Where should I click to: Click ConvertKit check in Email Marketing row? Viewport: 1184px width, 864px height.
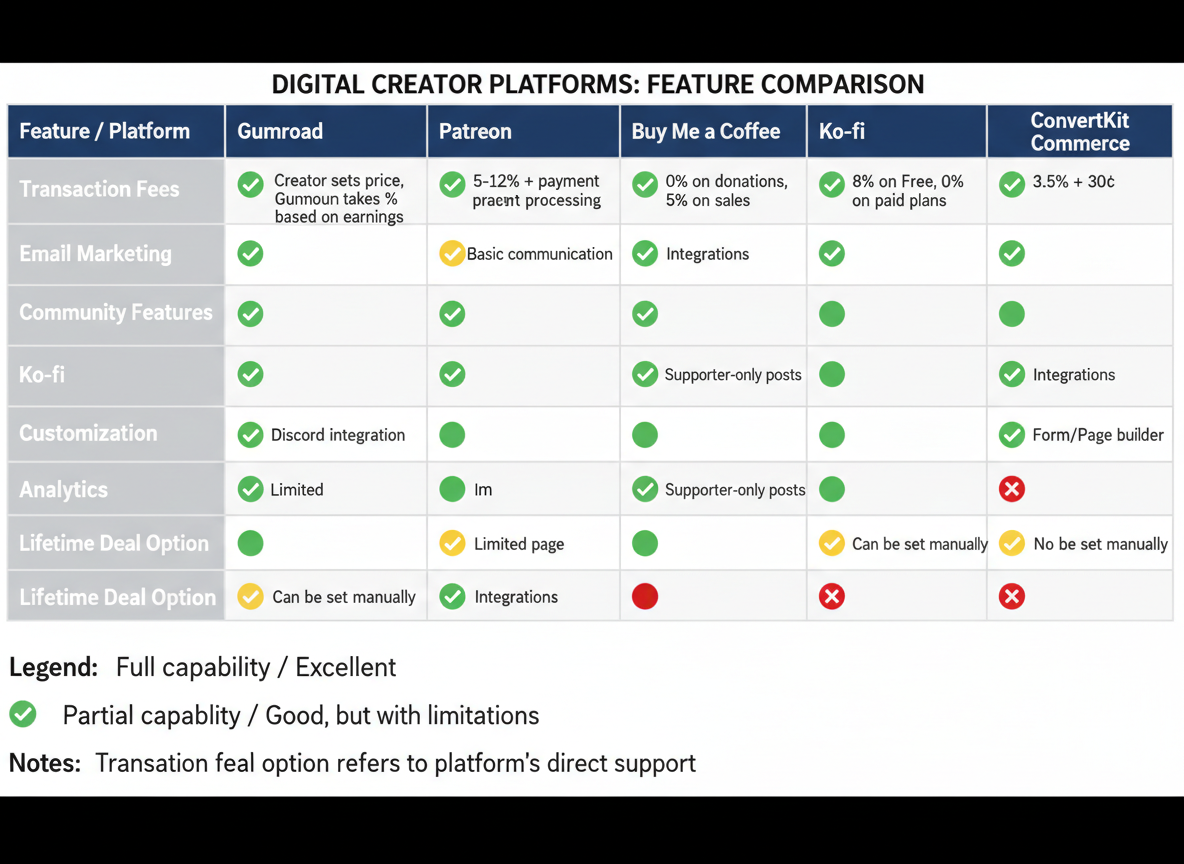(x=1012, y=254)
